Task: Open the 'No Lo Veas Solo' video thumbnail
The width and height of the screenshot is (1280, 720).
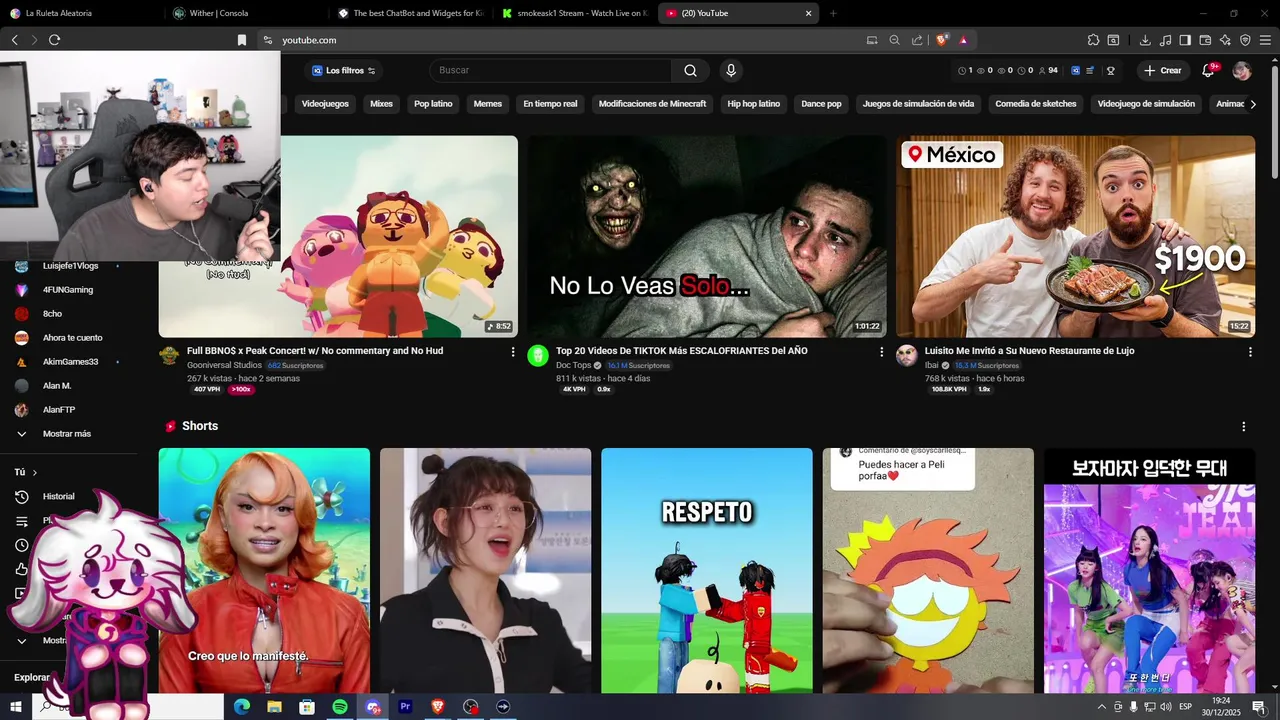Action: 707,236
